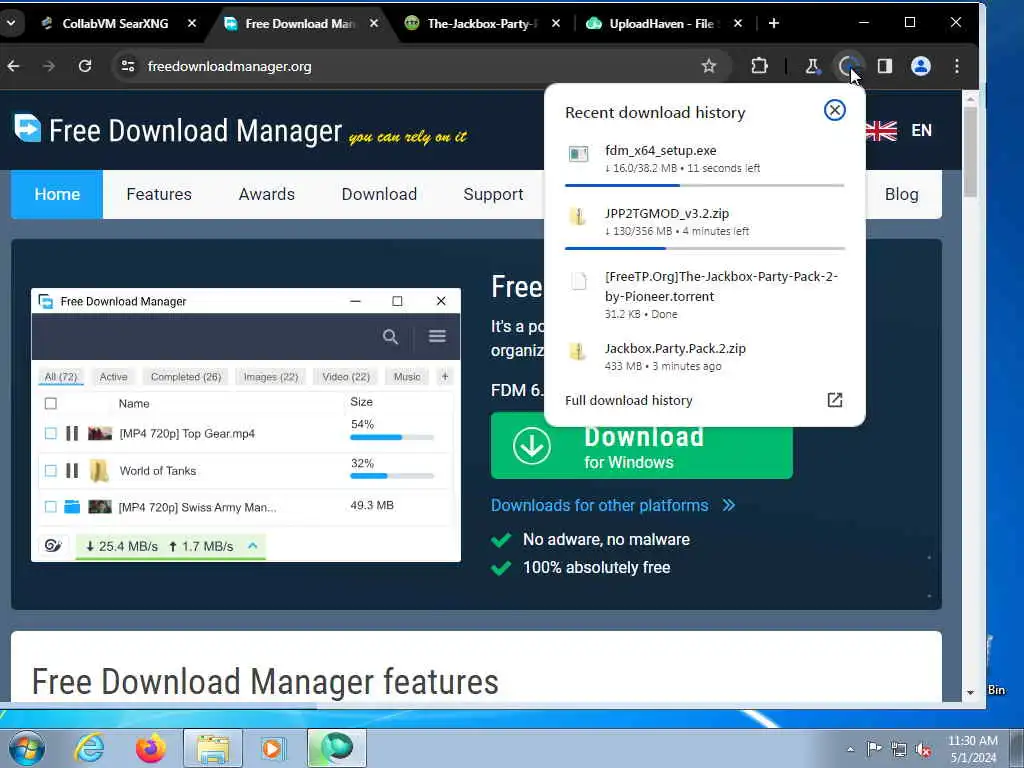Click the Jackbox.Party.Pack.2.zip archive icon
The height and width of the screenshot is (768, 1024).
coord(577,351)
